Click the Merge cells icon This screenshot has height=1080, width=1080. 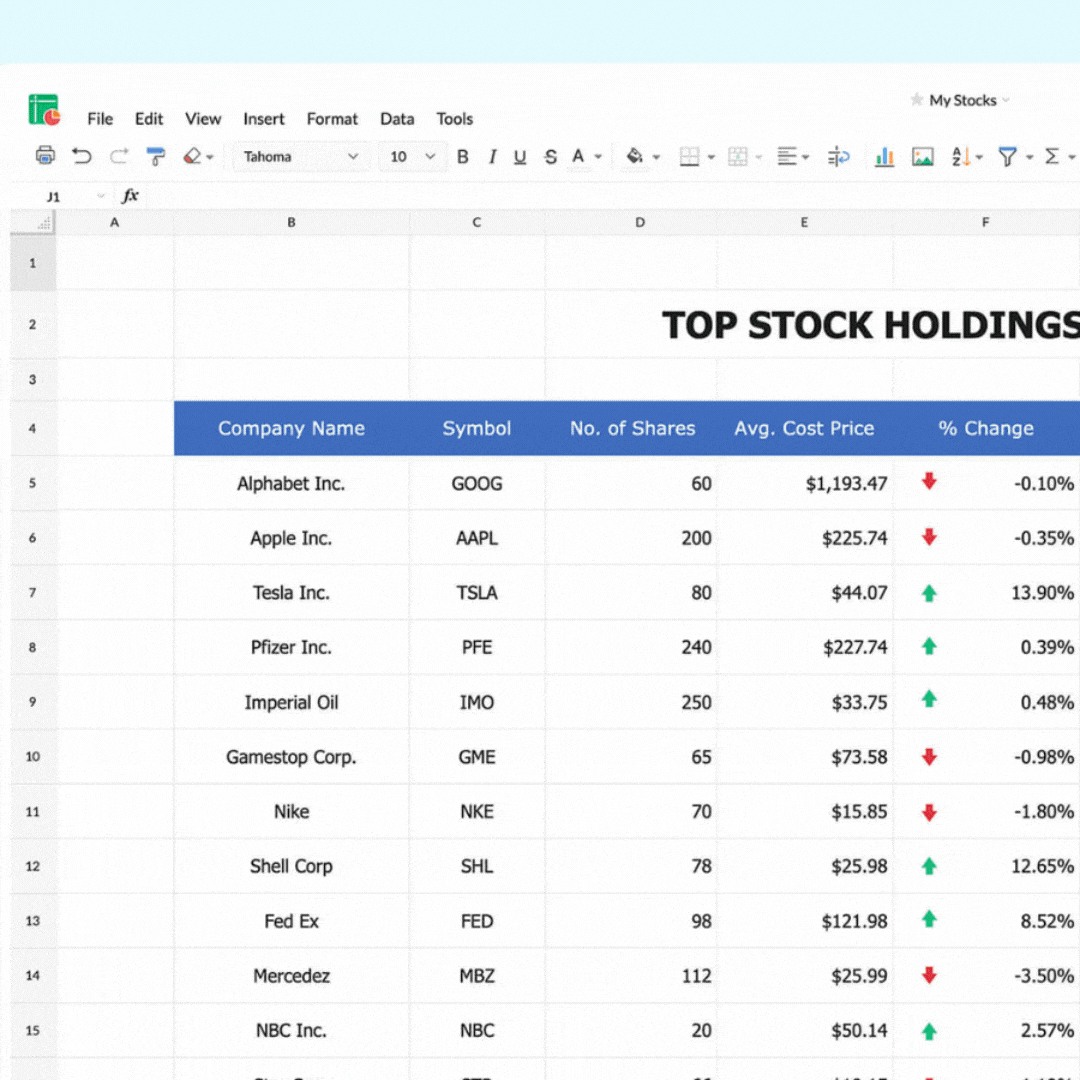(738, 157)
